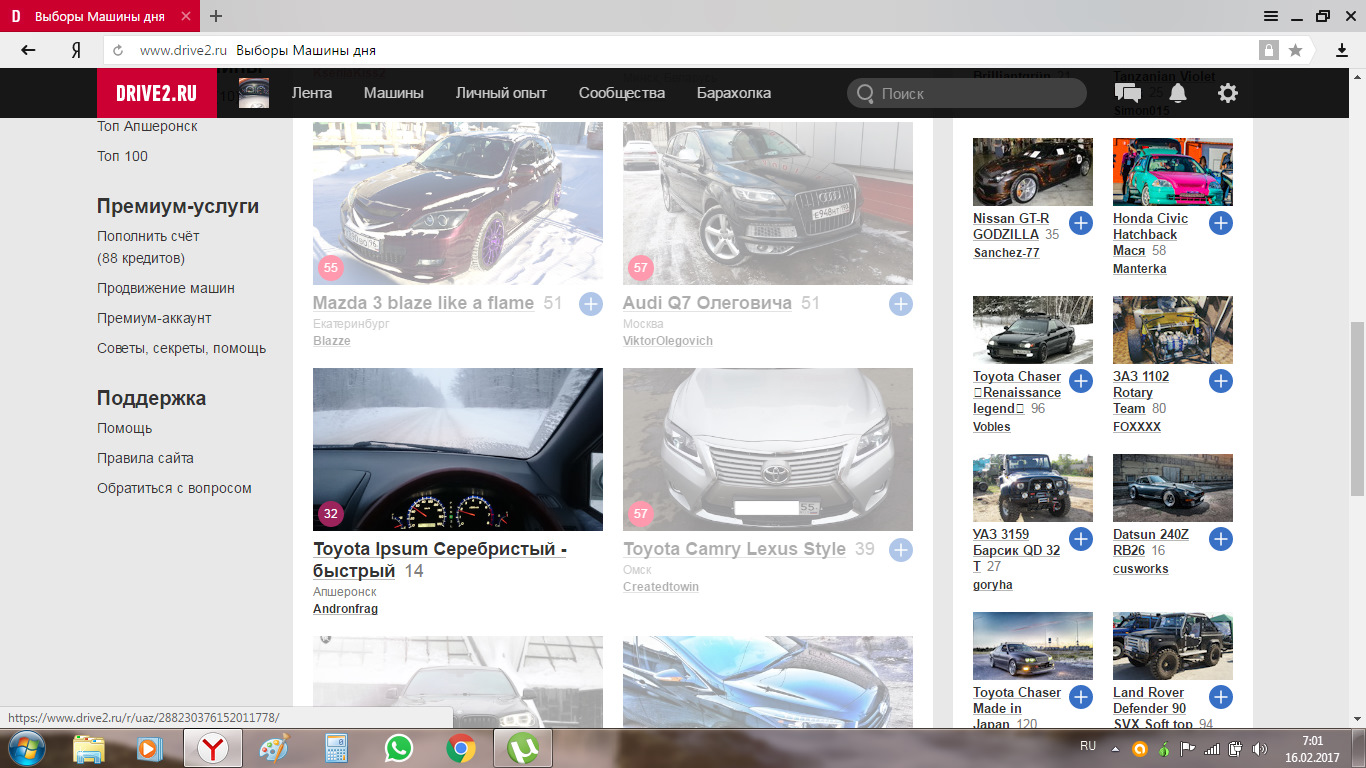Open browser downloads arrow icon
The width and height of the screenshot is (1366, 768).
pyautogui.click(x=1342, y=50)
